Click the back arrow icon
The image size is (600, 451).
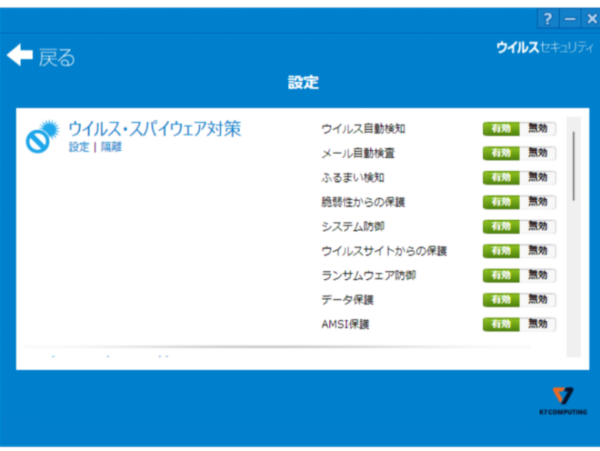tap(20, 55)
